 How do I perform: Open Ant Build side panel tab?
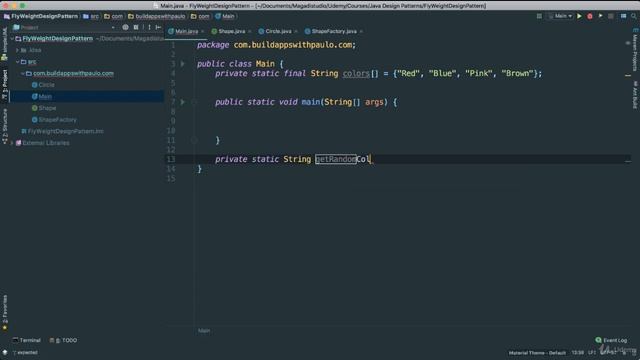point(635,95)
